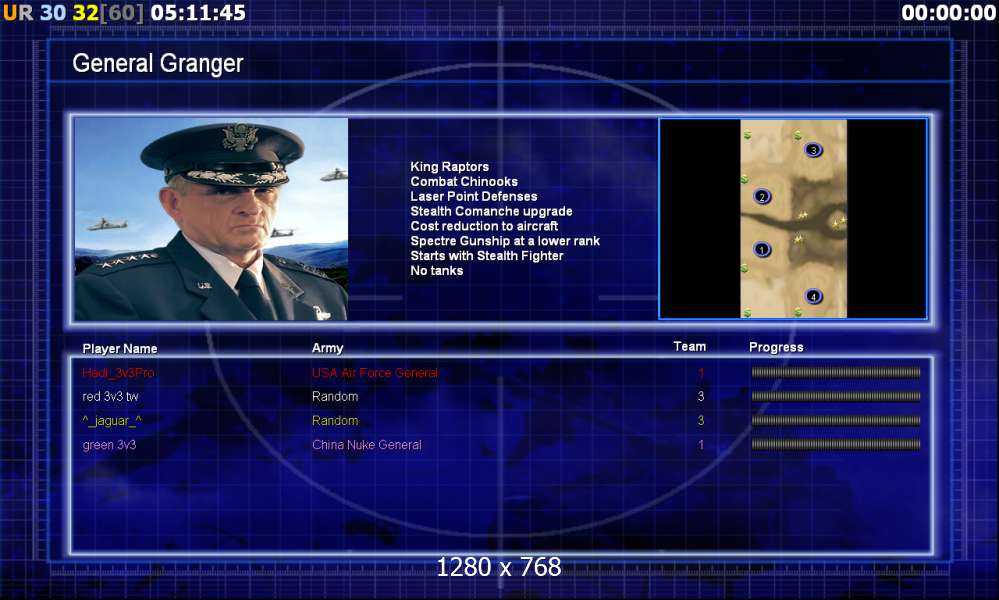Select player red 3v3 tw
This screenshot has height=600, width=999.
click(x=110, y=396)
